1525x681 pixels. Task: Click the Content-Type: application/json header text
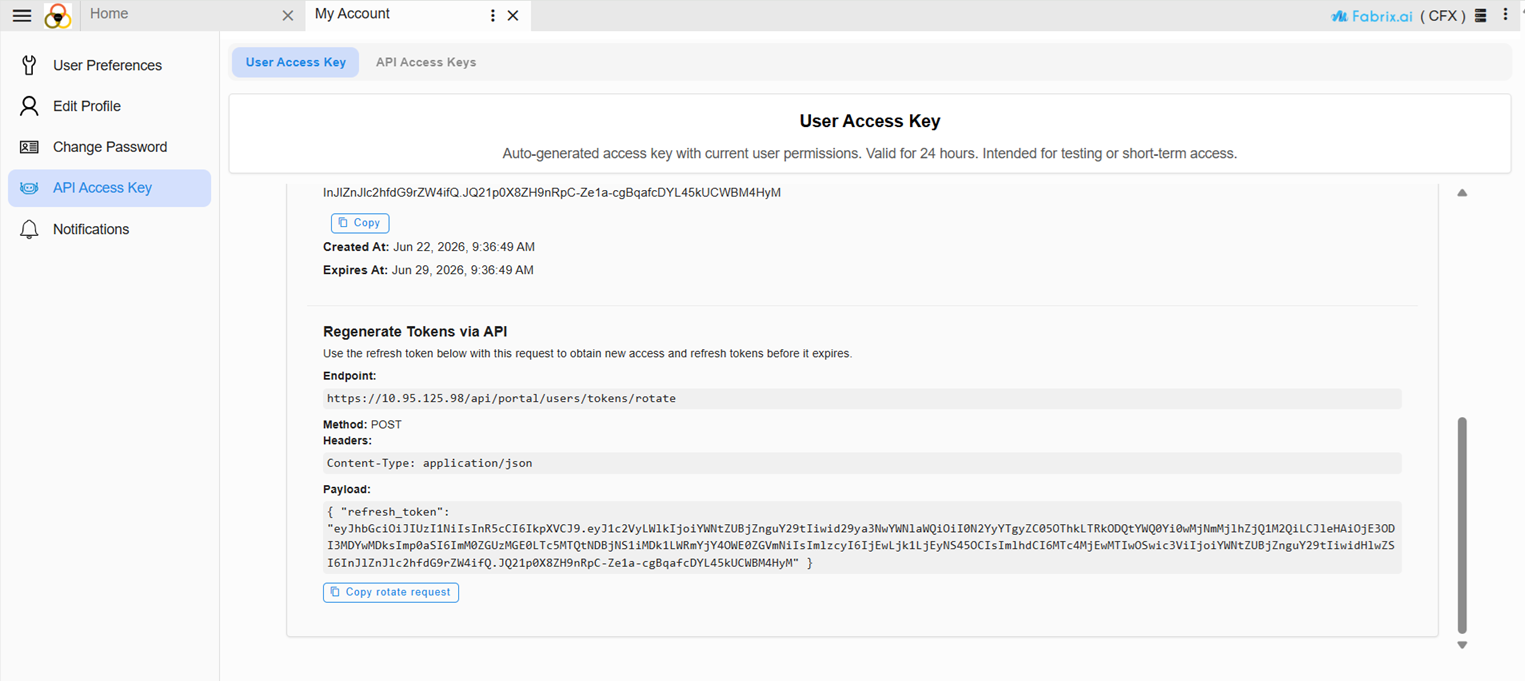(x=429, y=463)
